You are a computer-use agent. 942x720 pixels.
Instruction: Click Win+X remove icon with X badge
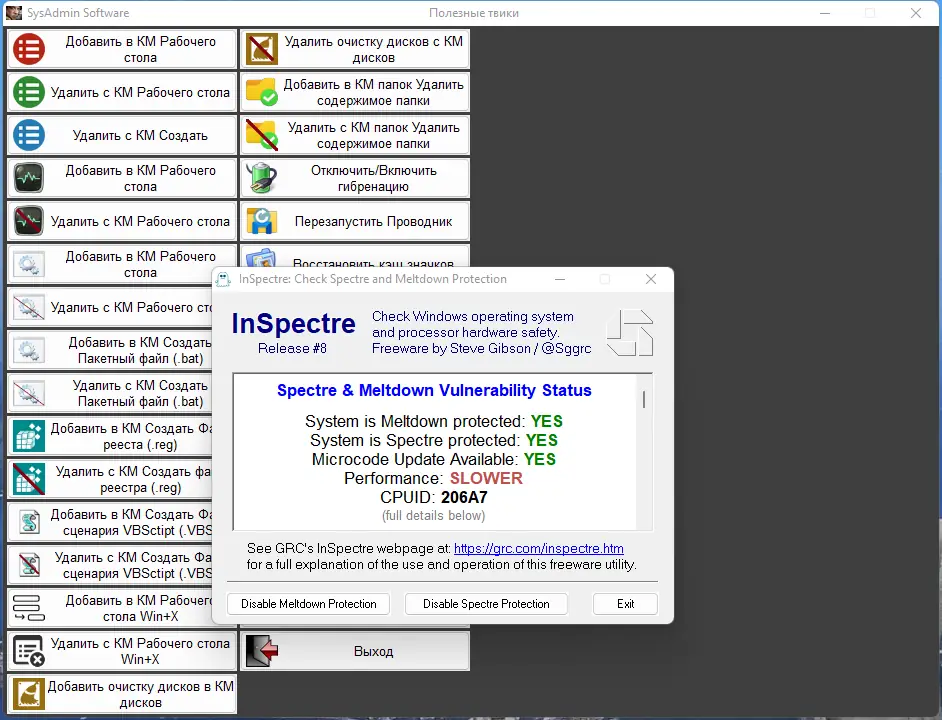click(x=29, y=651)
